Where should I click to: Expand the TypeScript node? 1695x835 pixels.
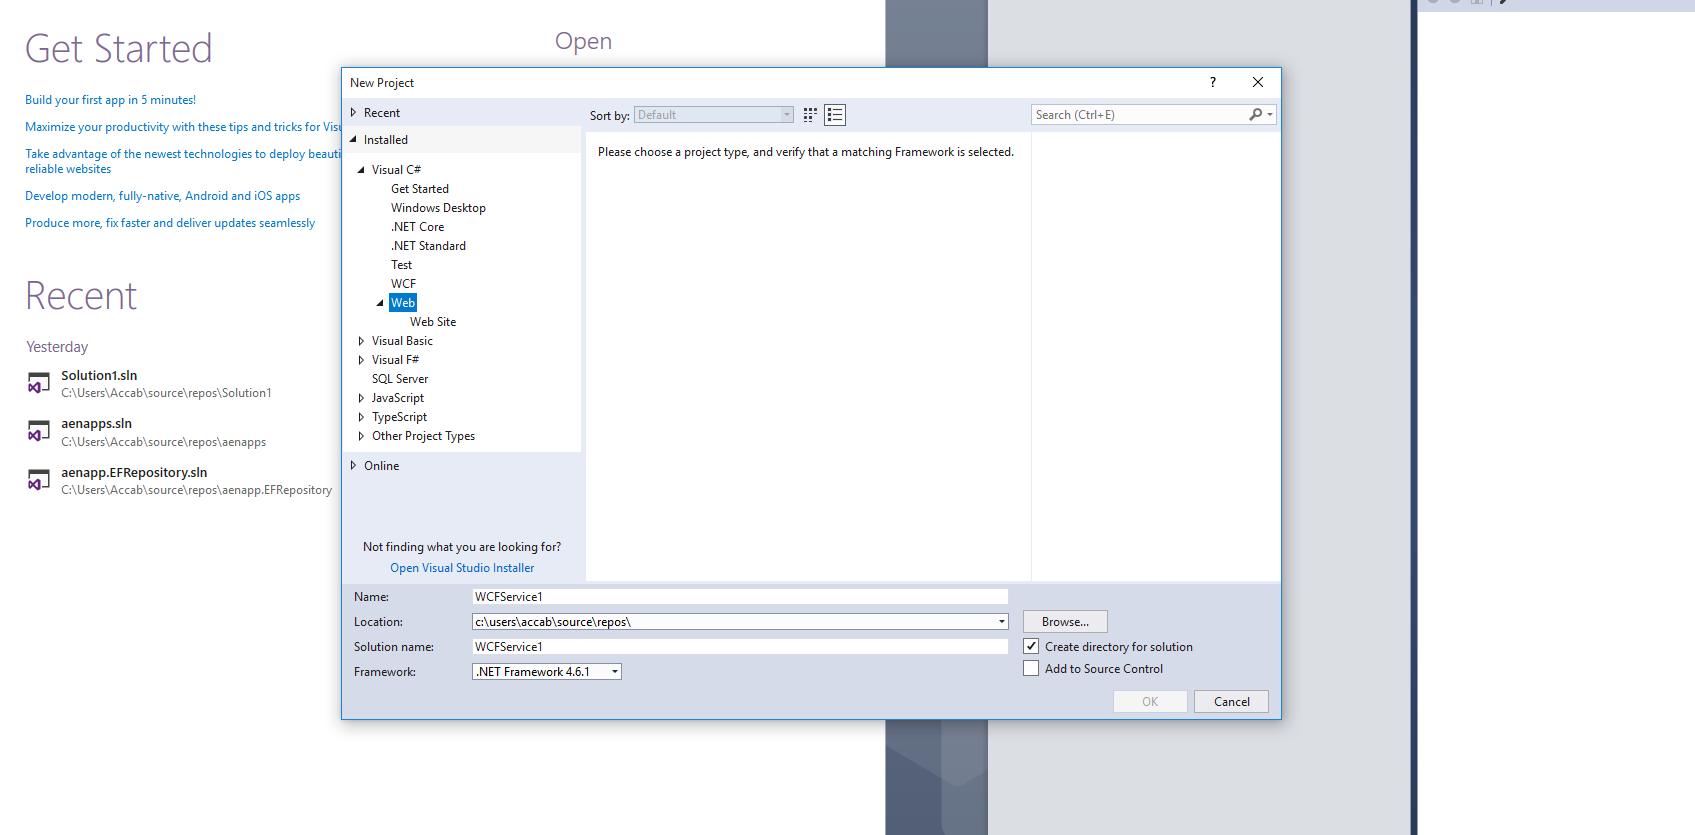point(361,417)
